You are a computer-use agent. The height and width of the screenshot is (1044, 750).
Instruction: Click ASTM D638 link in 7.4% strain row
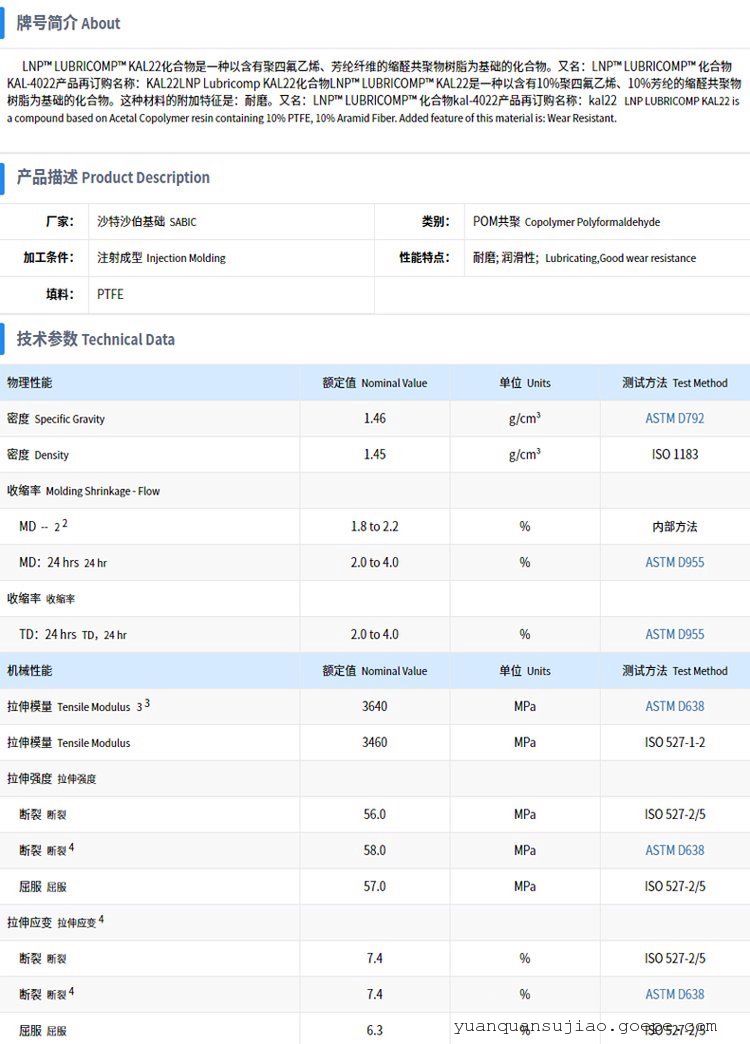[674, 994]
